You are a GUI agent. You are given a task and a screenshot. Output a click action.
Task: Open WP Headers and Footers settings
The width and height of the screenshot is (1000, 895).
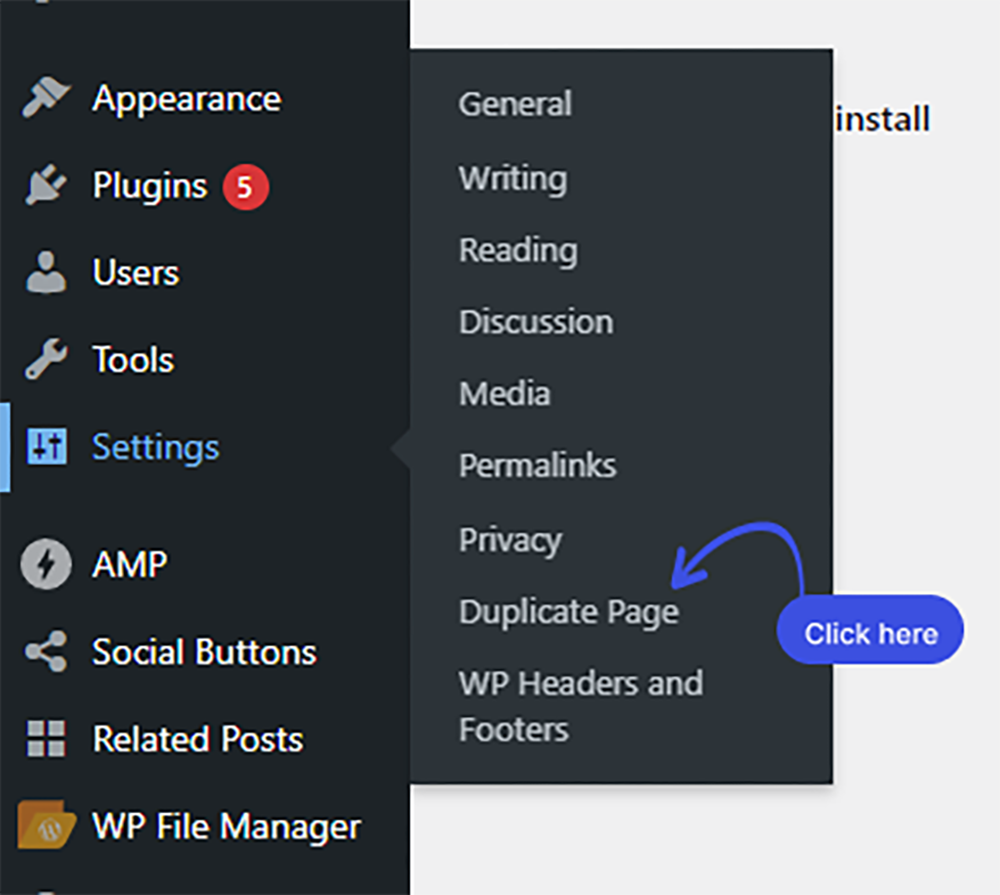click(x=581, y=706)
